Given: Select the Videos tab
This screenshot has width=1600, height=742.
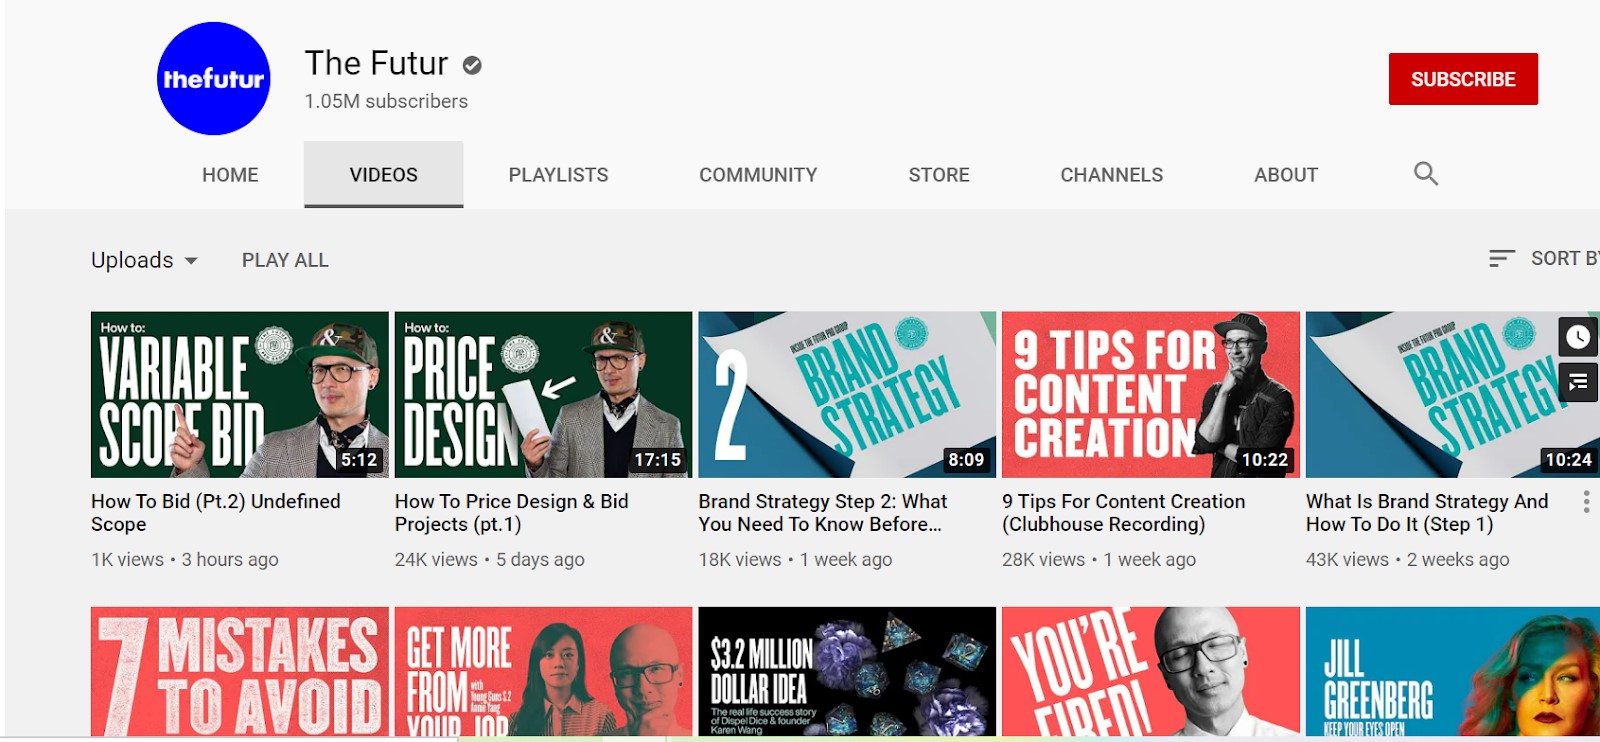Looking at the screenshot, I should tap(384, 175).
